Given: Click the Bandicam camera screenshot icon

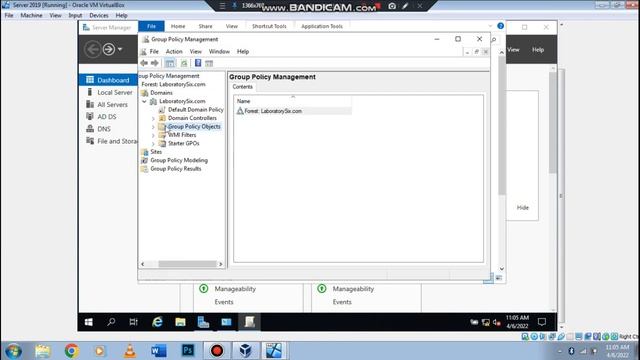Looking at the screenshot, I should coord(392,6).
